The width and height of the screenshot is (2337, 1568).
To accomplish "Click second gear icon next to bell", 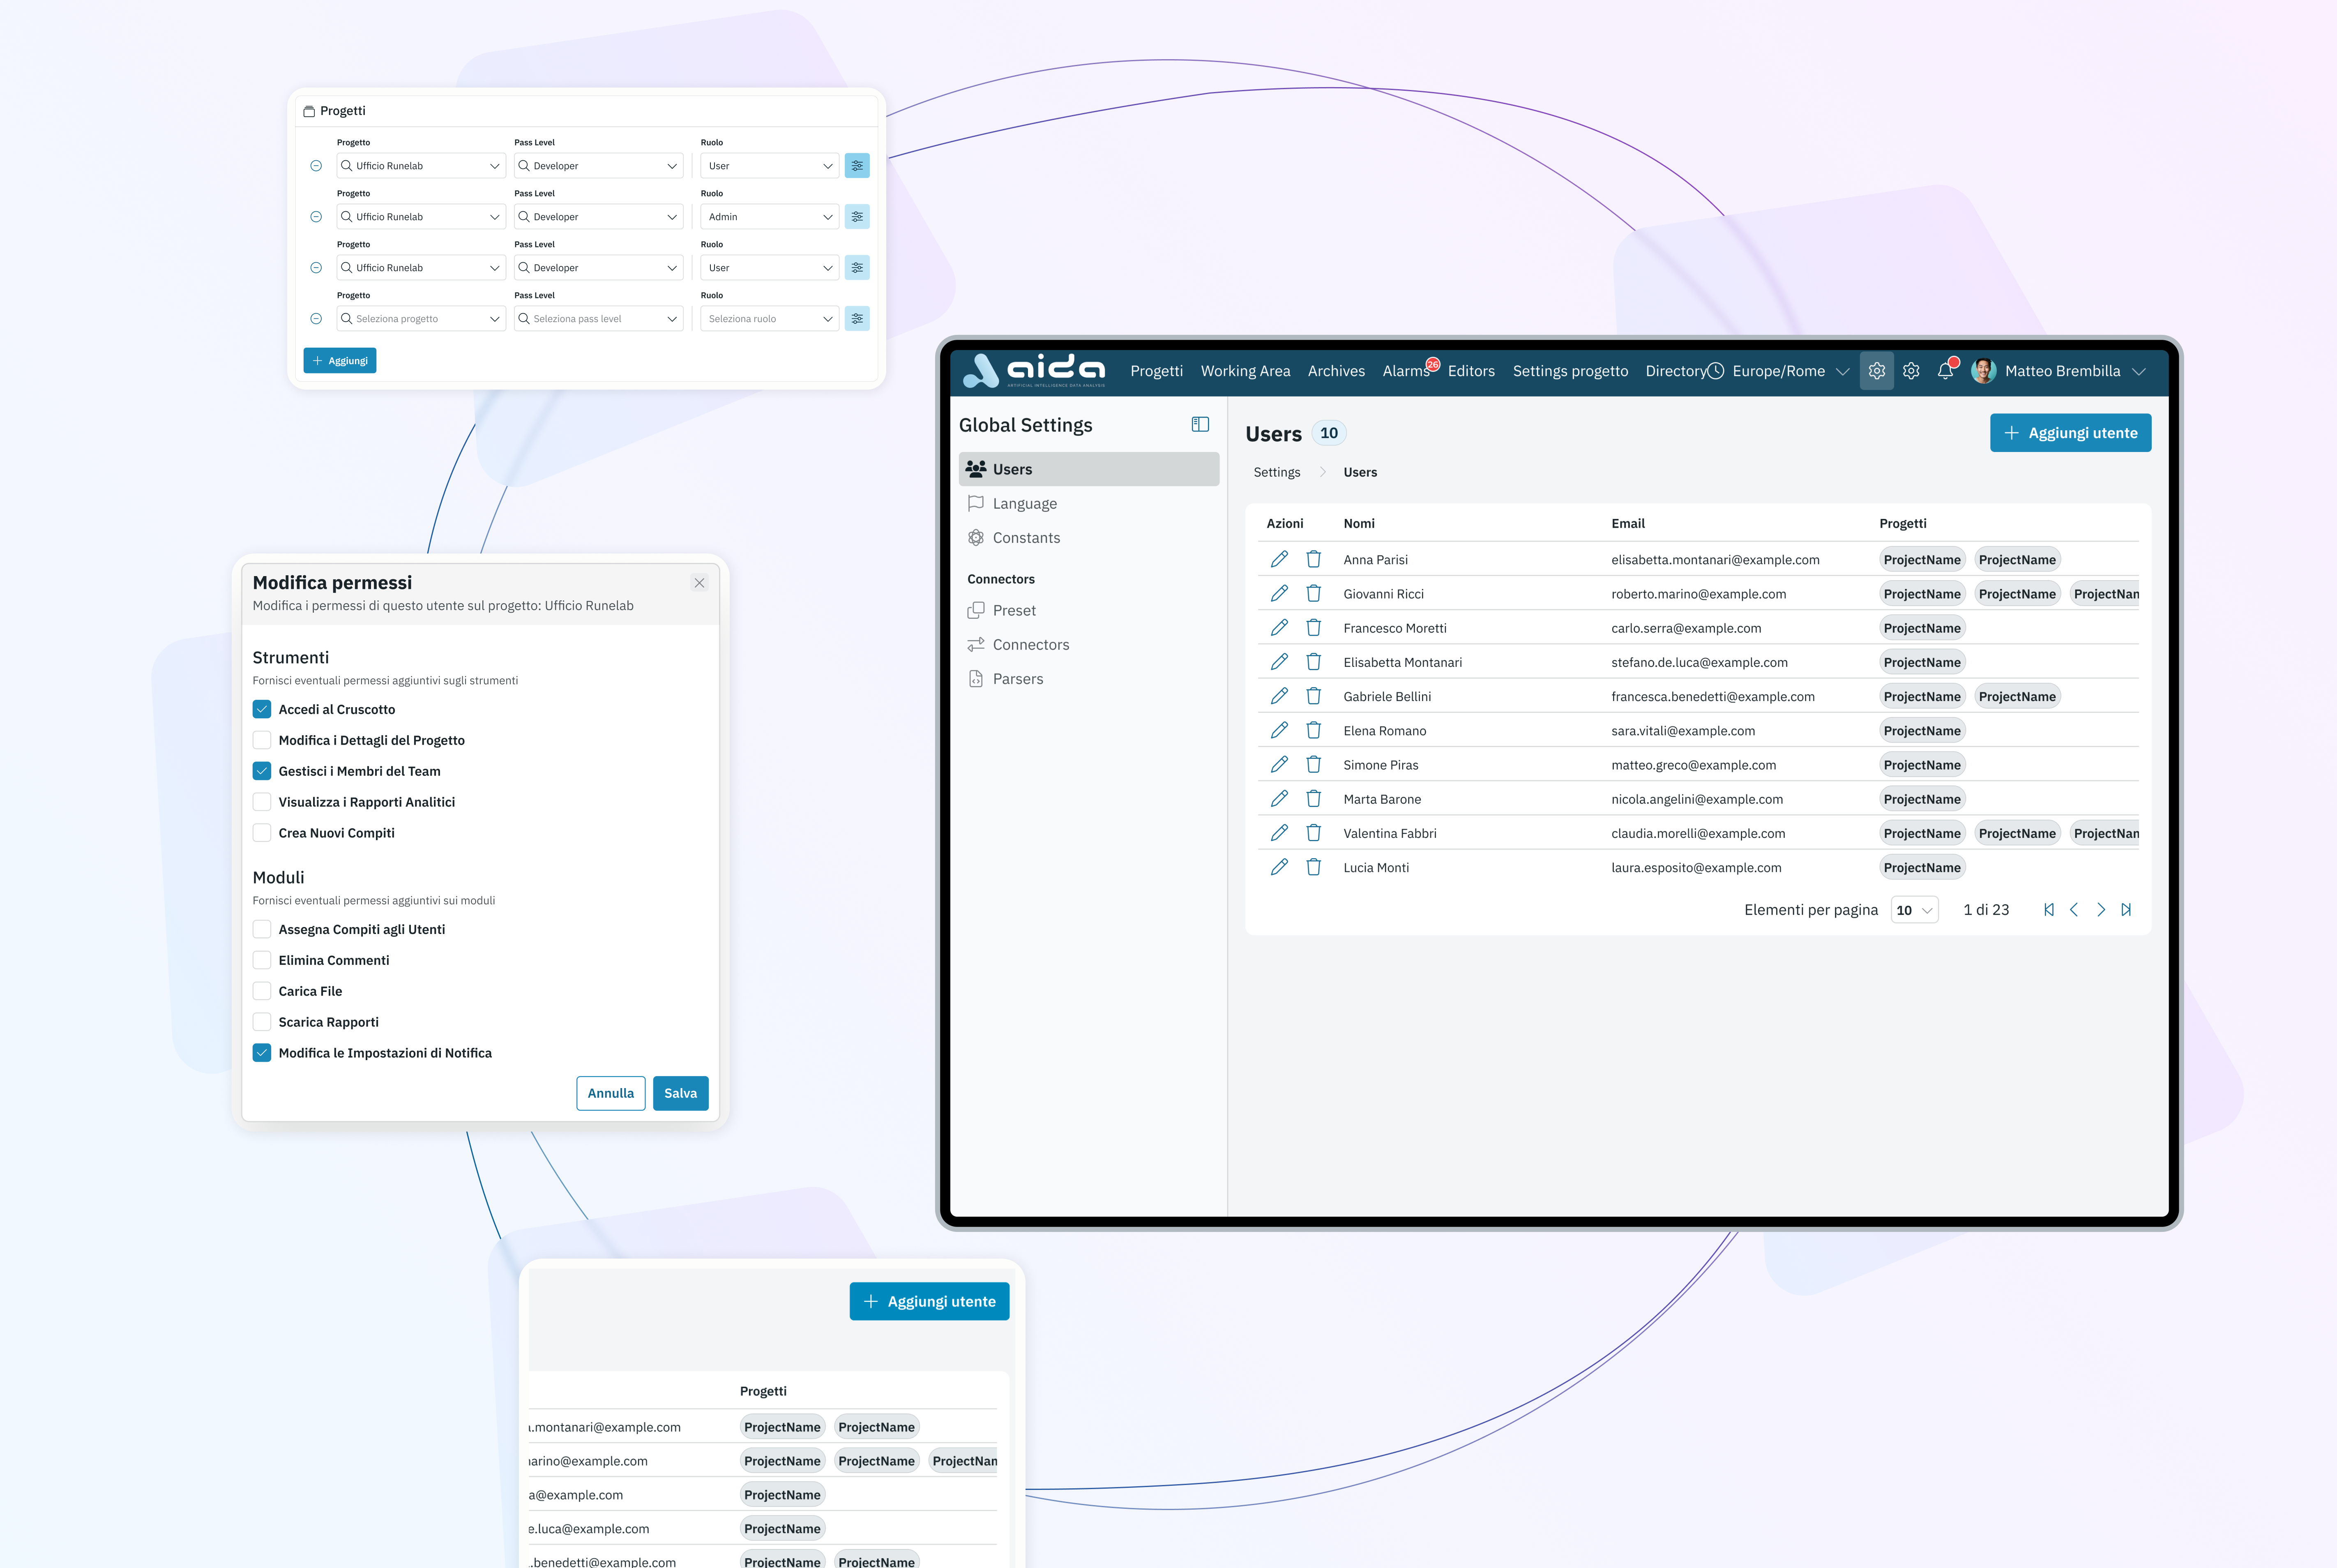I will click(x=1911, y=371).
